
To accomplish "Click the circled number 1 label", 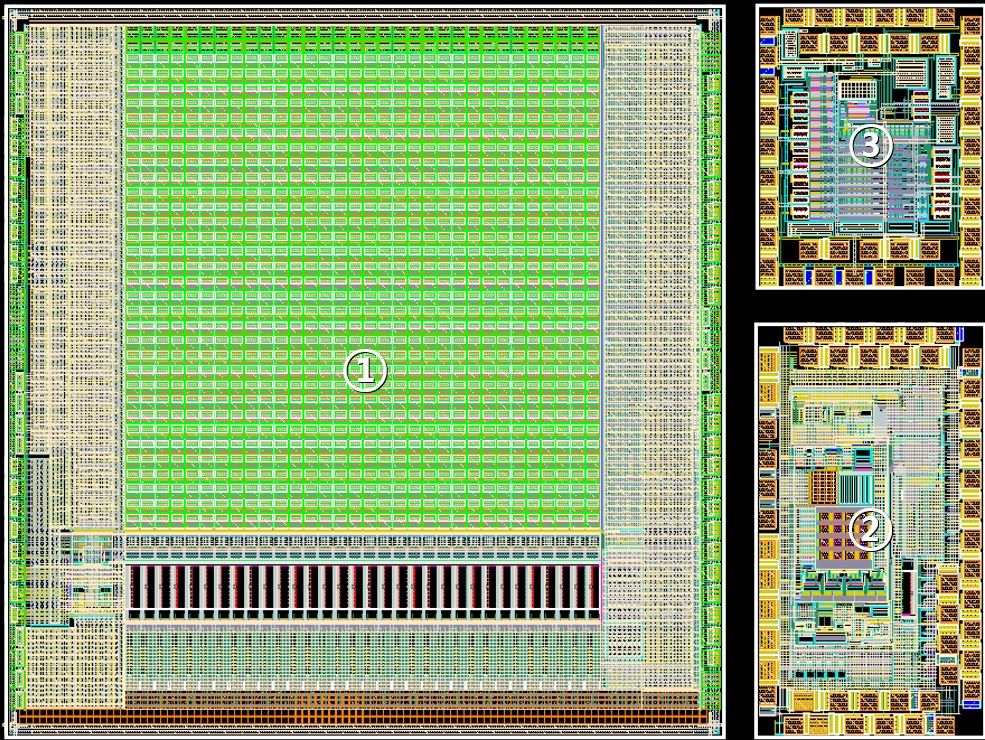I will [365, 371].
